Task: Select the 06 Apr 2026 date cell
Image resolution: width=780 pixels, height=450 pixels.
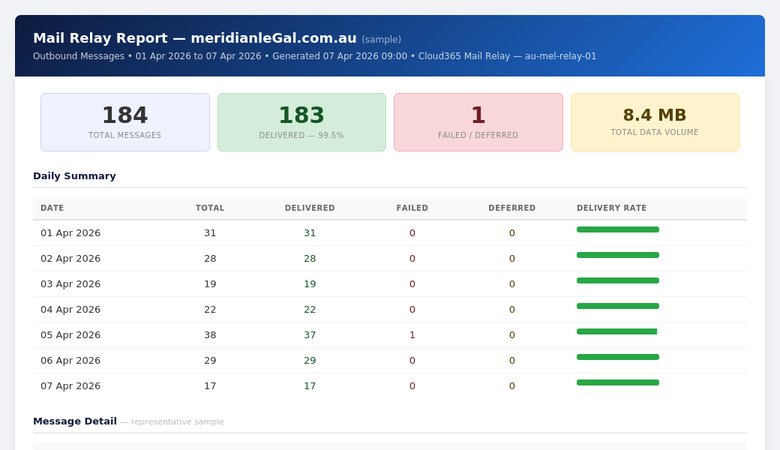Action: point(71,360)
